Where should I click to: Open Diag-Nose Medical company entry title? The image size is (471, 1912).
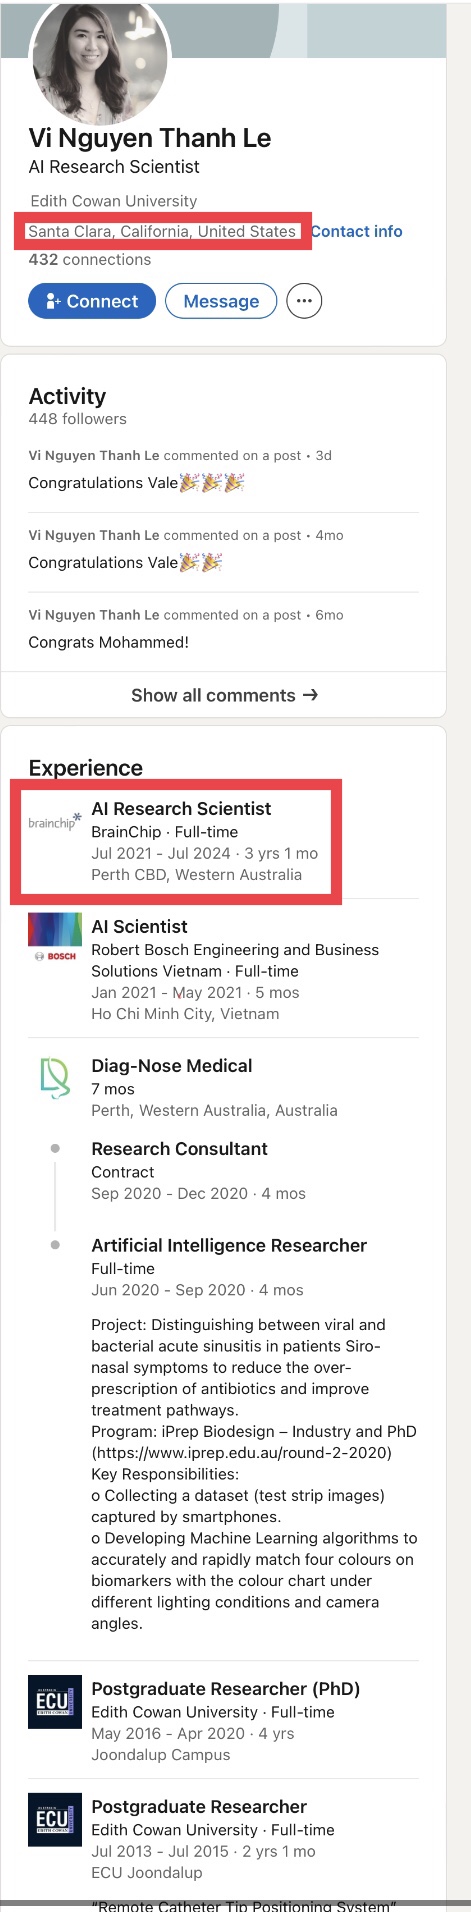point(171,1065)
